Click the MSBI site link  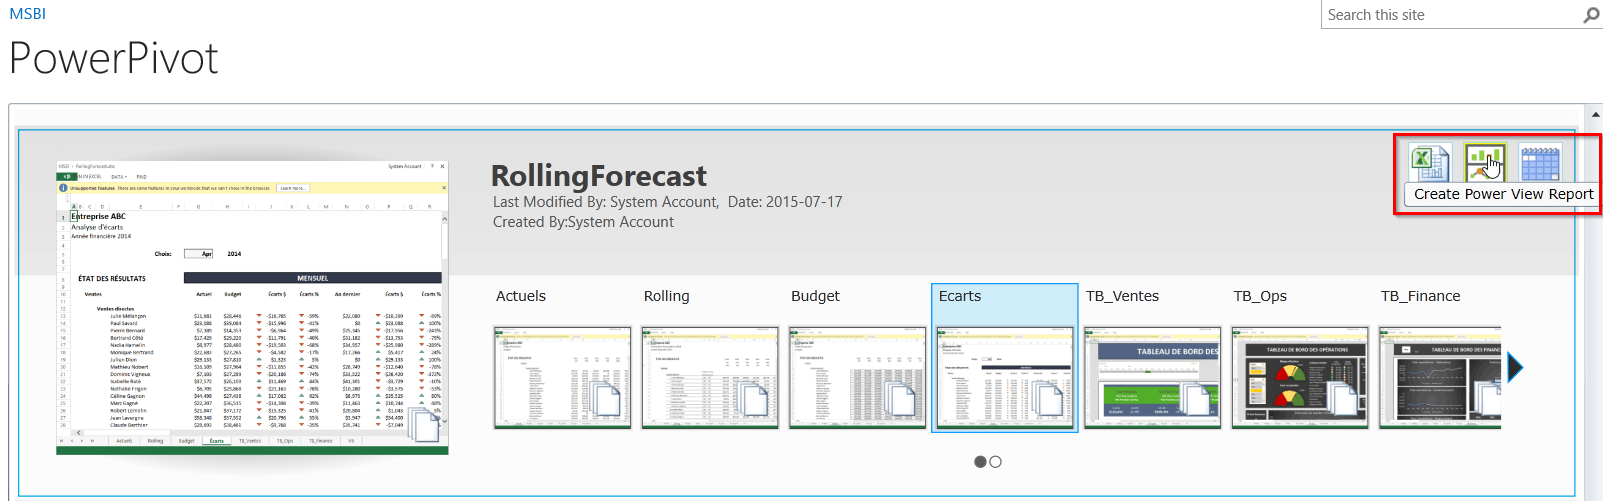point(28,14)
